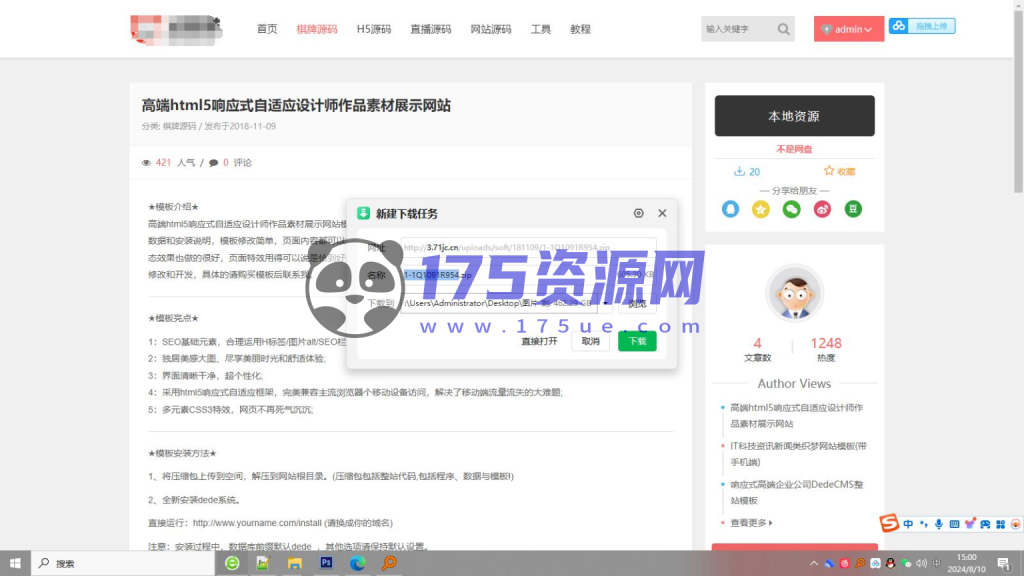Click the green download manager logo icon
The width and height of the screenshot is (1024, 576).
pyautogui.click(x=363, y=214)
